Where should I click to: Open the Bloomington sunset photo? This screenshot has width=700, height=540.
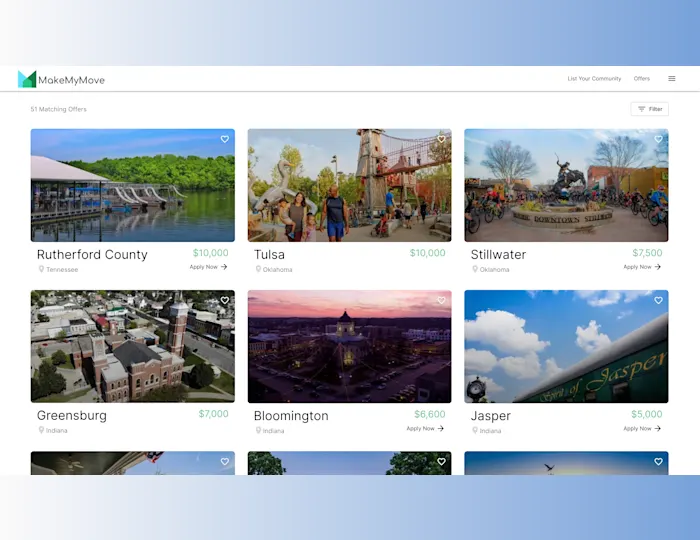point(350,346)
